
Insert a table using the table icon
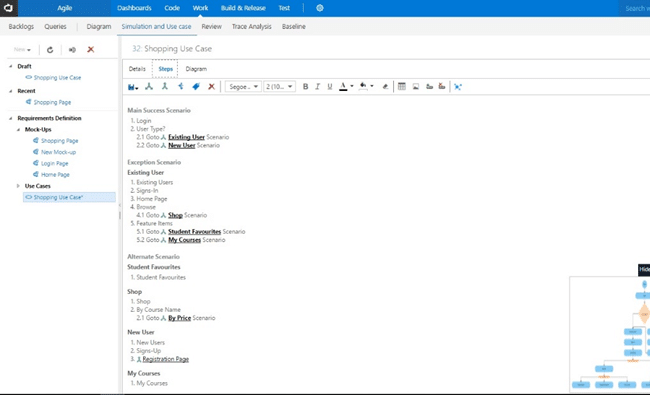[x=402, y=87]
